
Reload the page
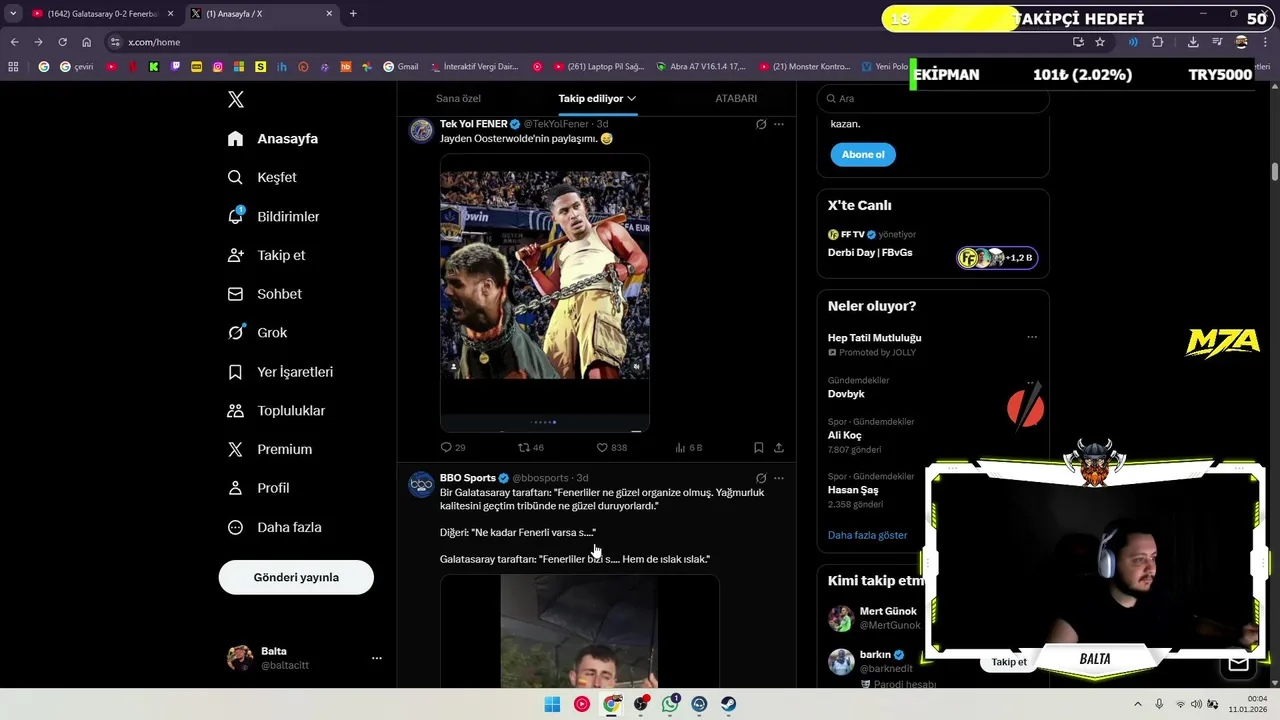pyautogui.click(x=62, y=42)
